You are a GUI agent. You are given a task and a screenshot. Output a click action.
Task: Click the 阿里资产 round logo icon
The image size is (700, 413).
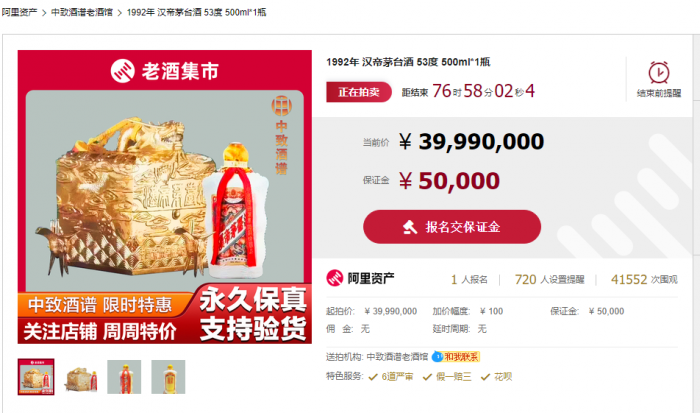(x=334, y=278)
